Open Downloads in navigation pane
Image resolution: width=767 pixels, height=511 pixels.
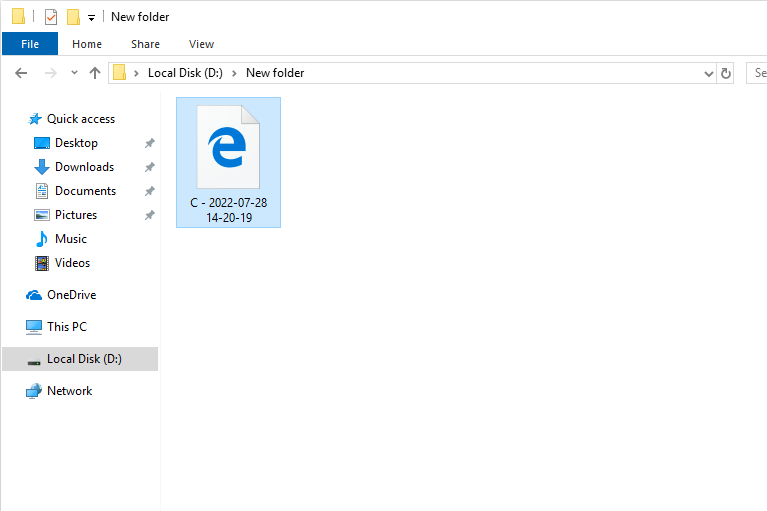[84, 167]
